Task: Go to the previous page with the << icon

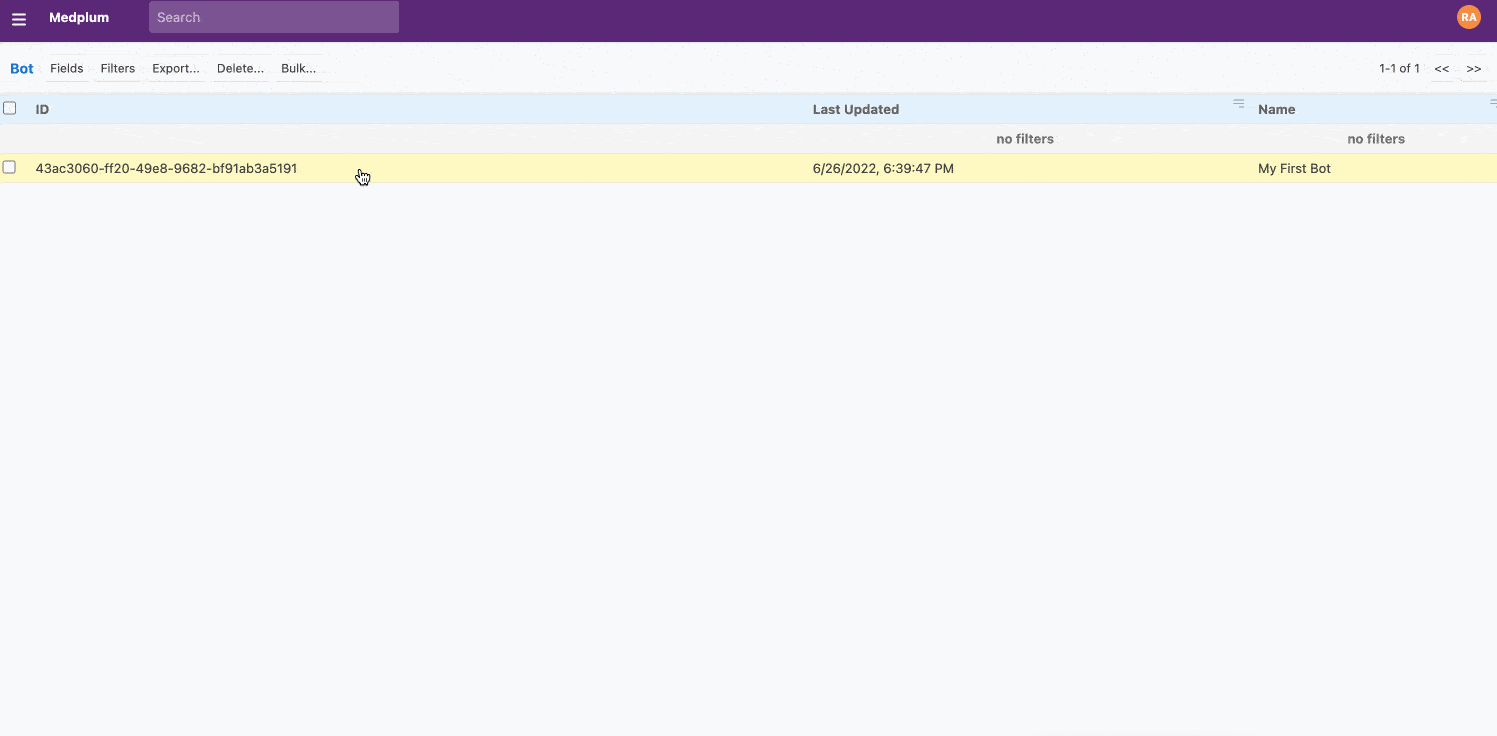Action: [x=1441, y=68]
